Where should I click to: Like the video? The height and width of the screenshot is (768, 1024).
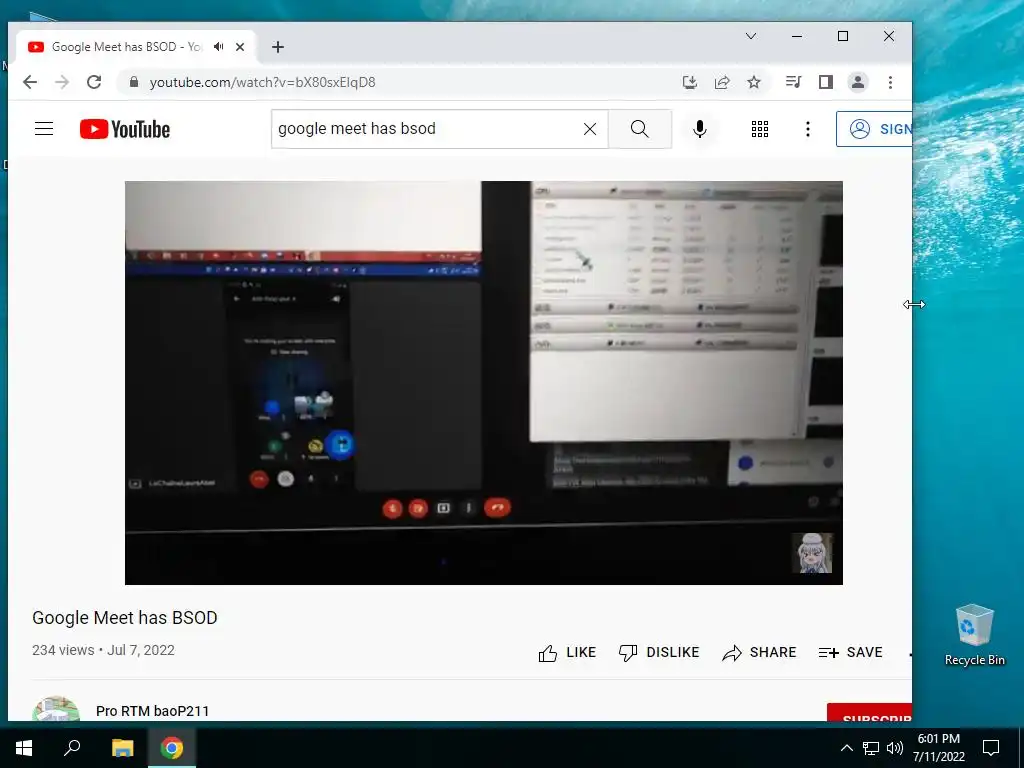567,652
